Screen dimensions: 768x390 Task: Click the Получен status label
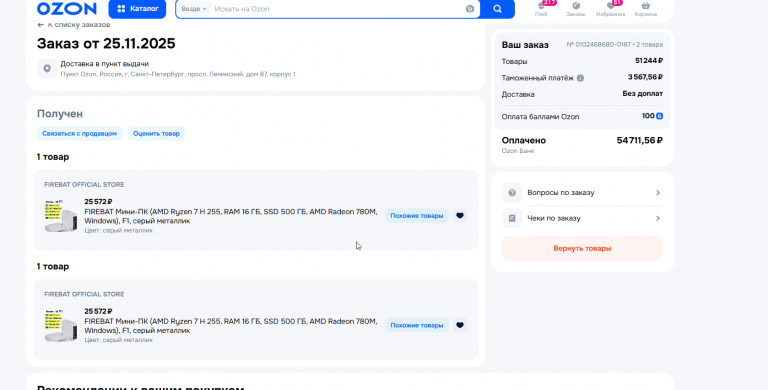(x=60, y=114)
